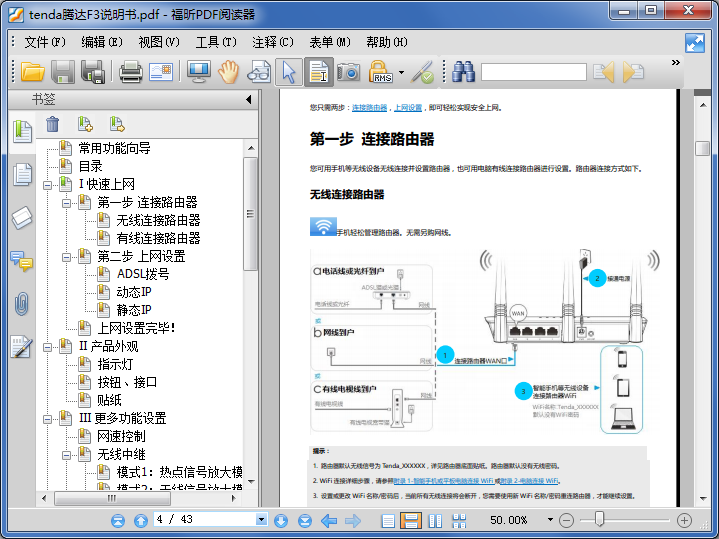Viewport: 719px width, 539px height.
Task: Select the arrow pointer tool
Action: pos(289,72)
